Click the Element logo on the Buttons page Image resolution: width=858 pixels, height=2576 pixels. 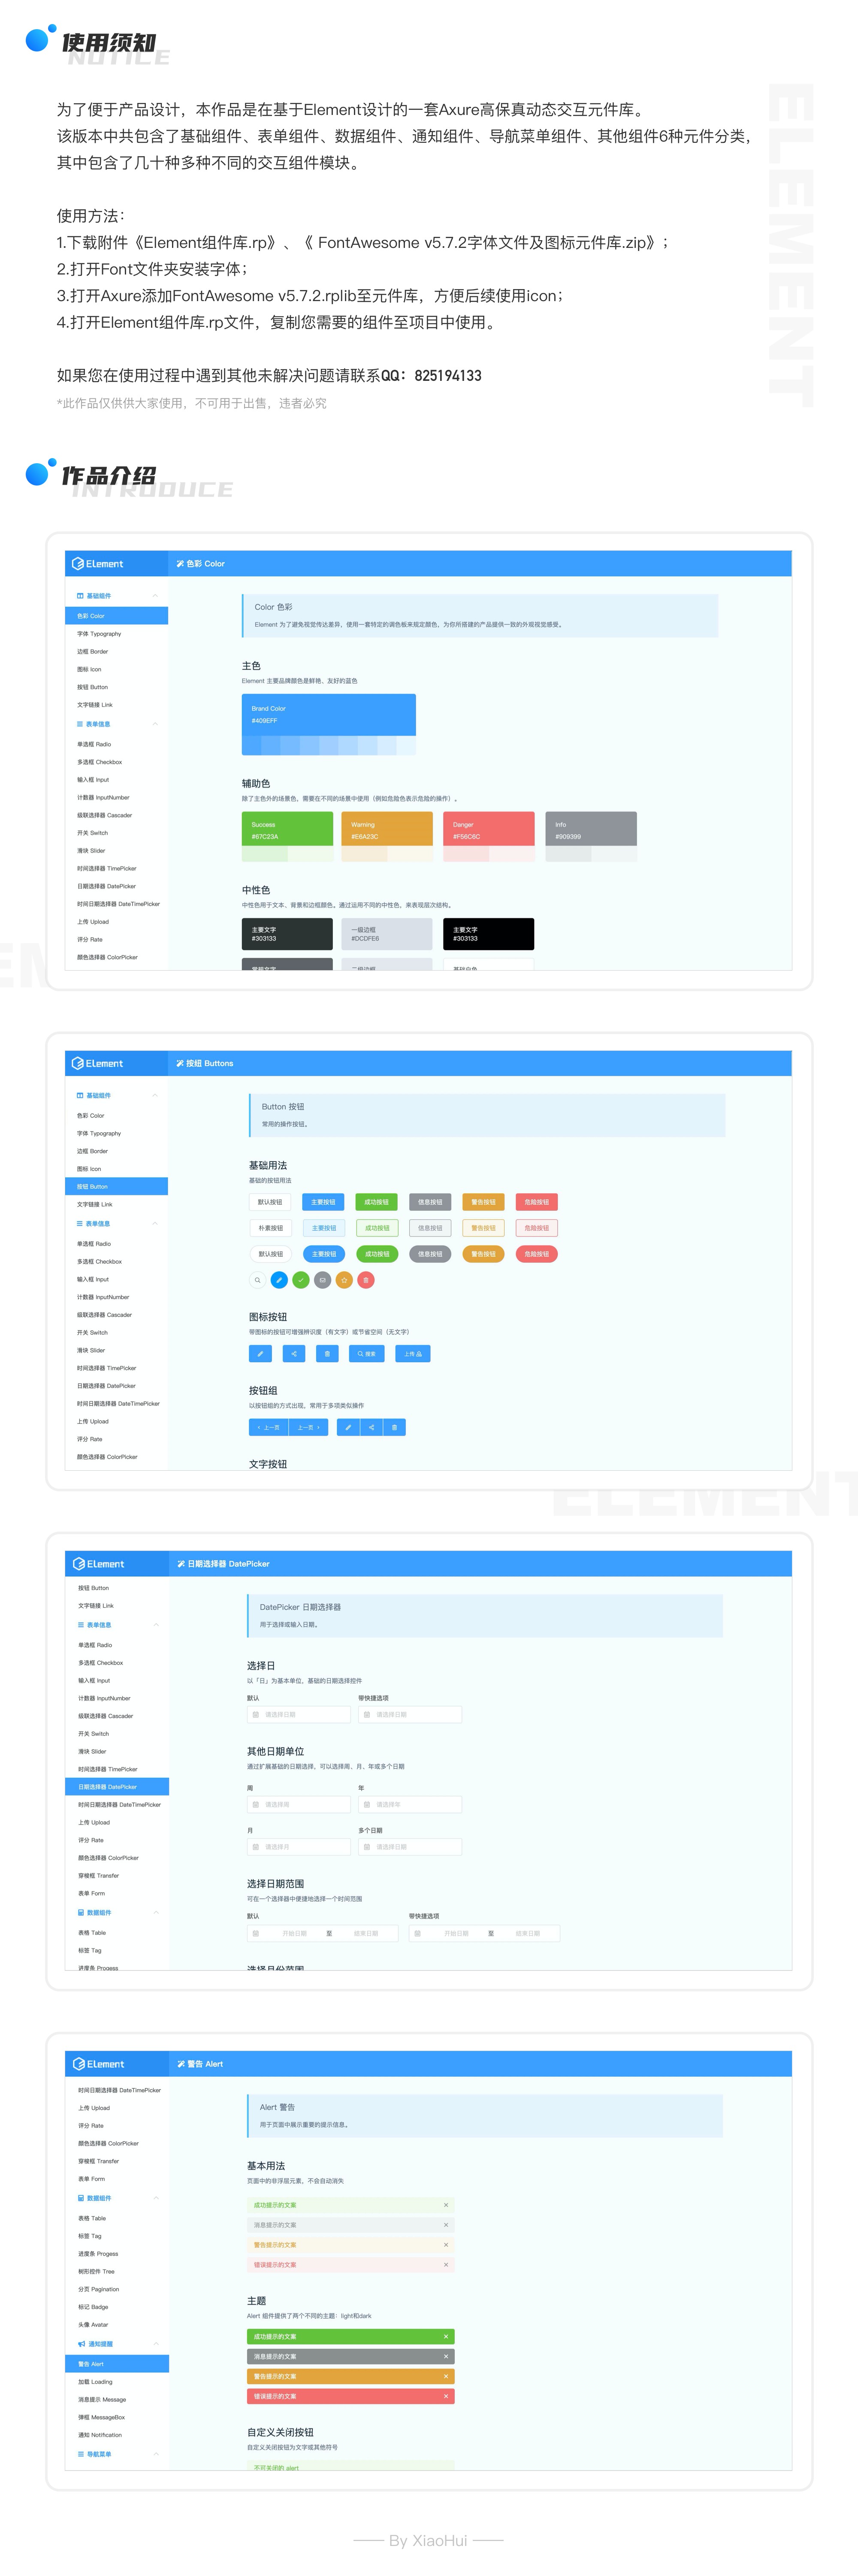tap(98, 1063)
